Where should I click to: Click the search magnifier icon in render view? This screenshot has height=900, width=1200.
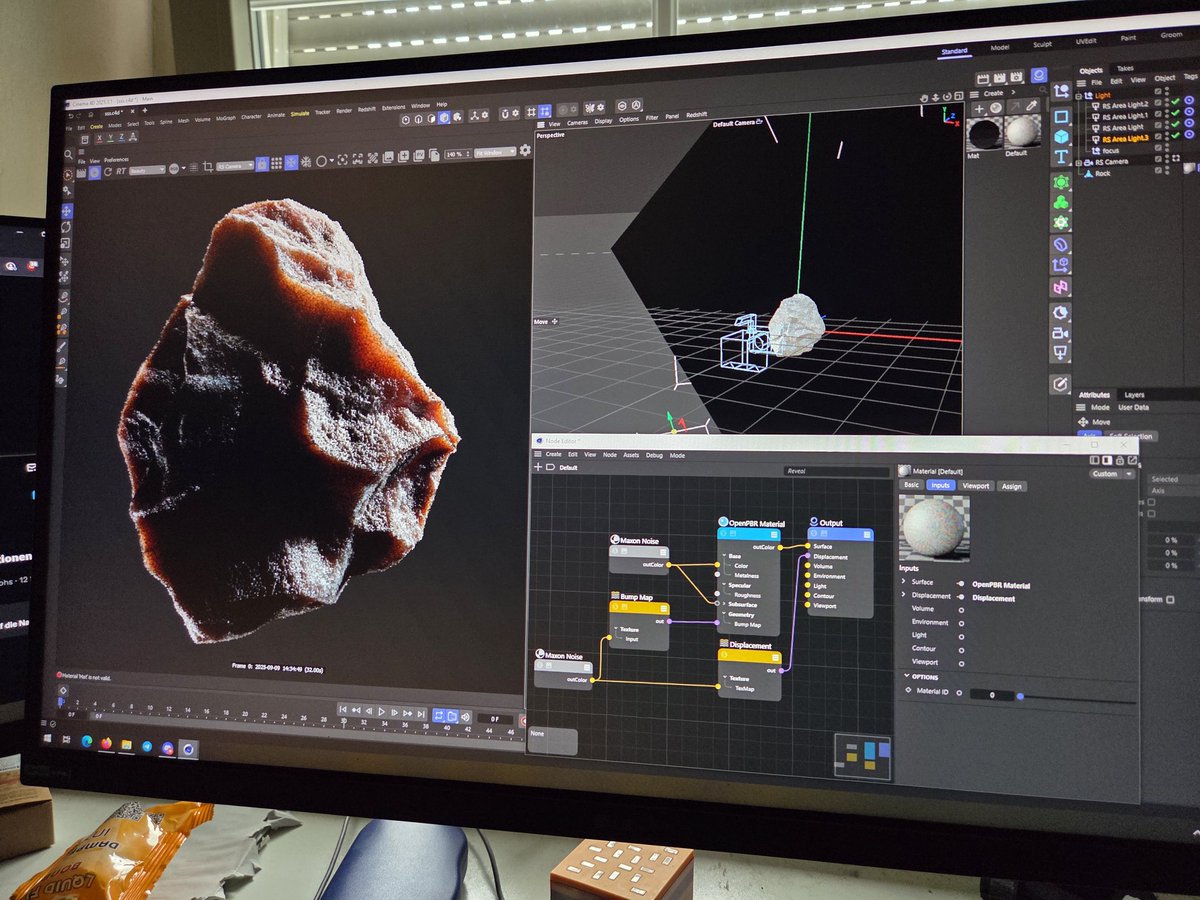[68, 154]
